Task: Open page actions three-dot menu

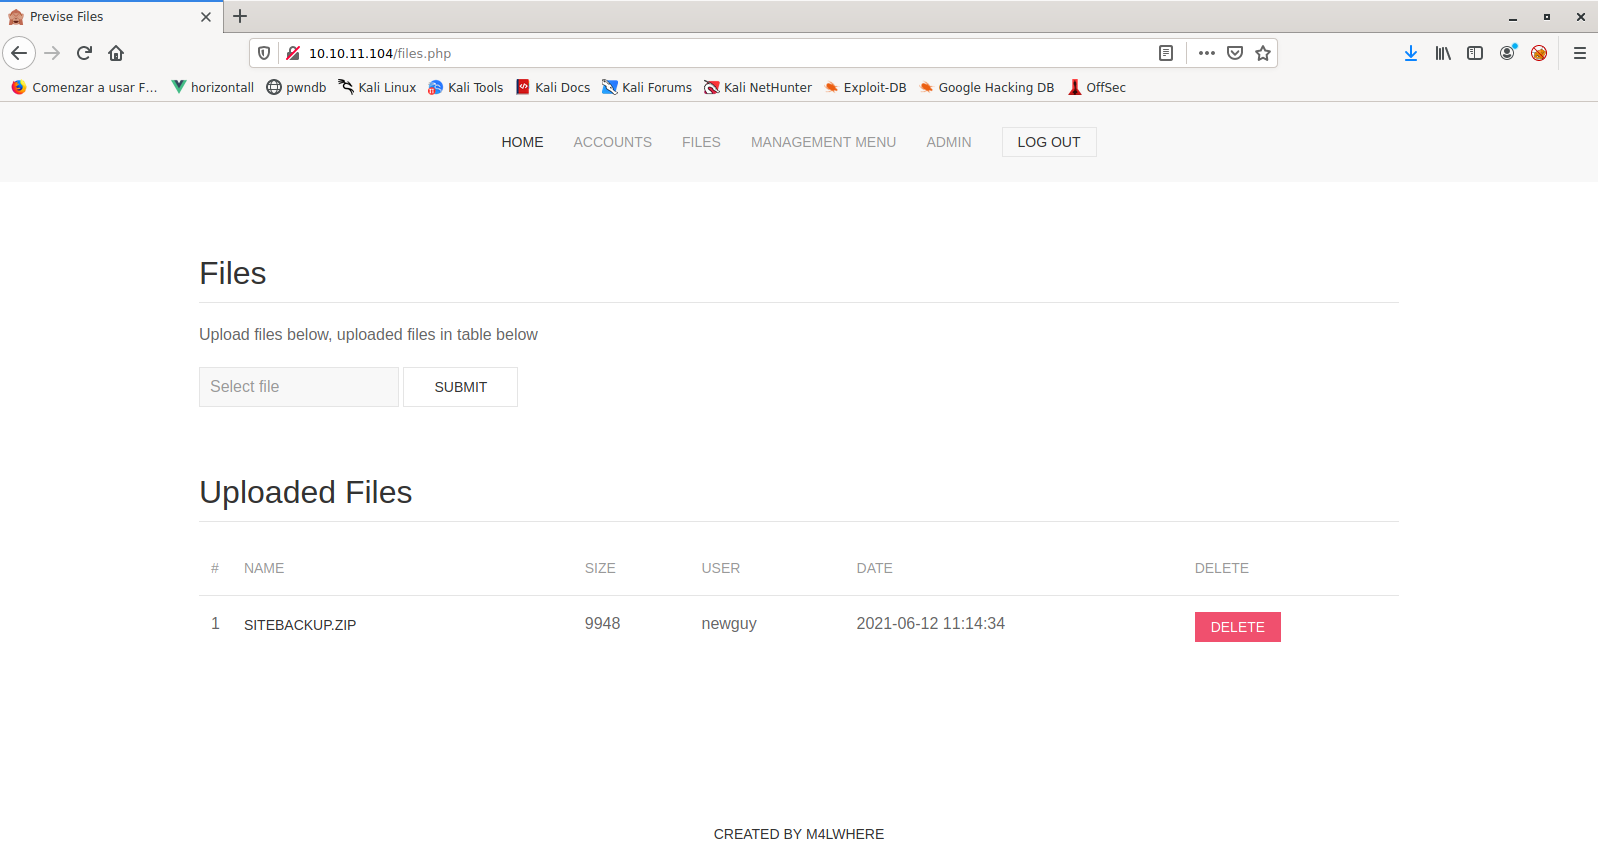Action: 1206,53
